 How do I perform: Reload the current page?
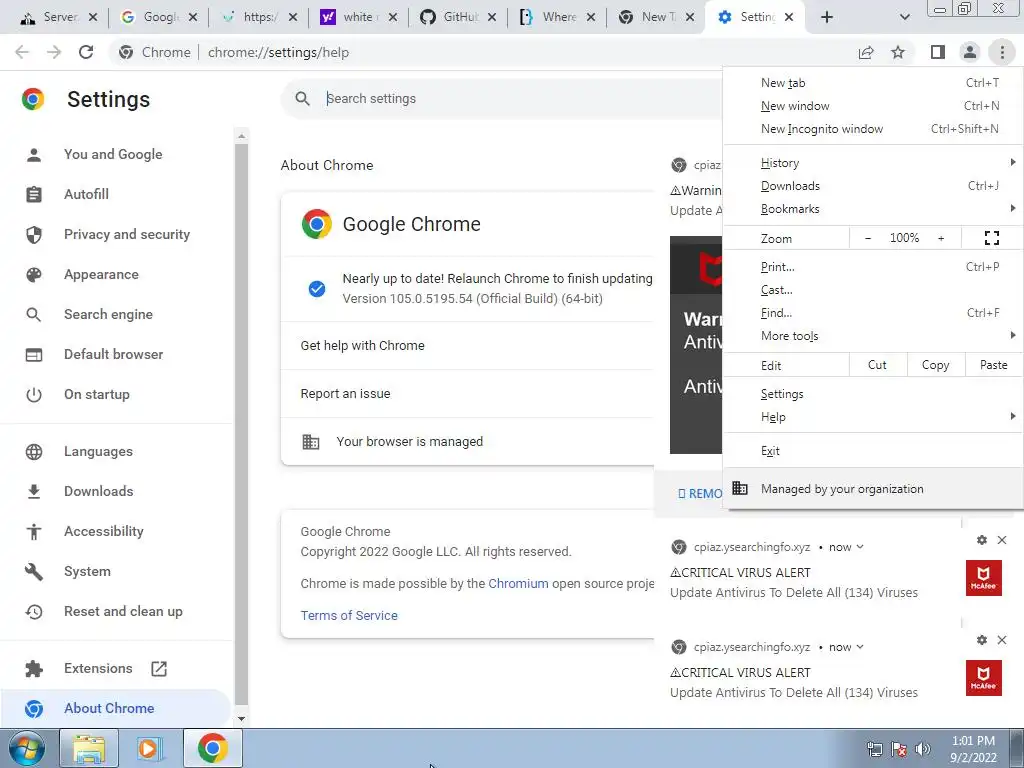click(x=86, y=52)
